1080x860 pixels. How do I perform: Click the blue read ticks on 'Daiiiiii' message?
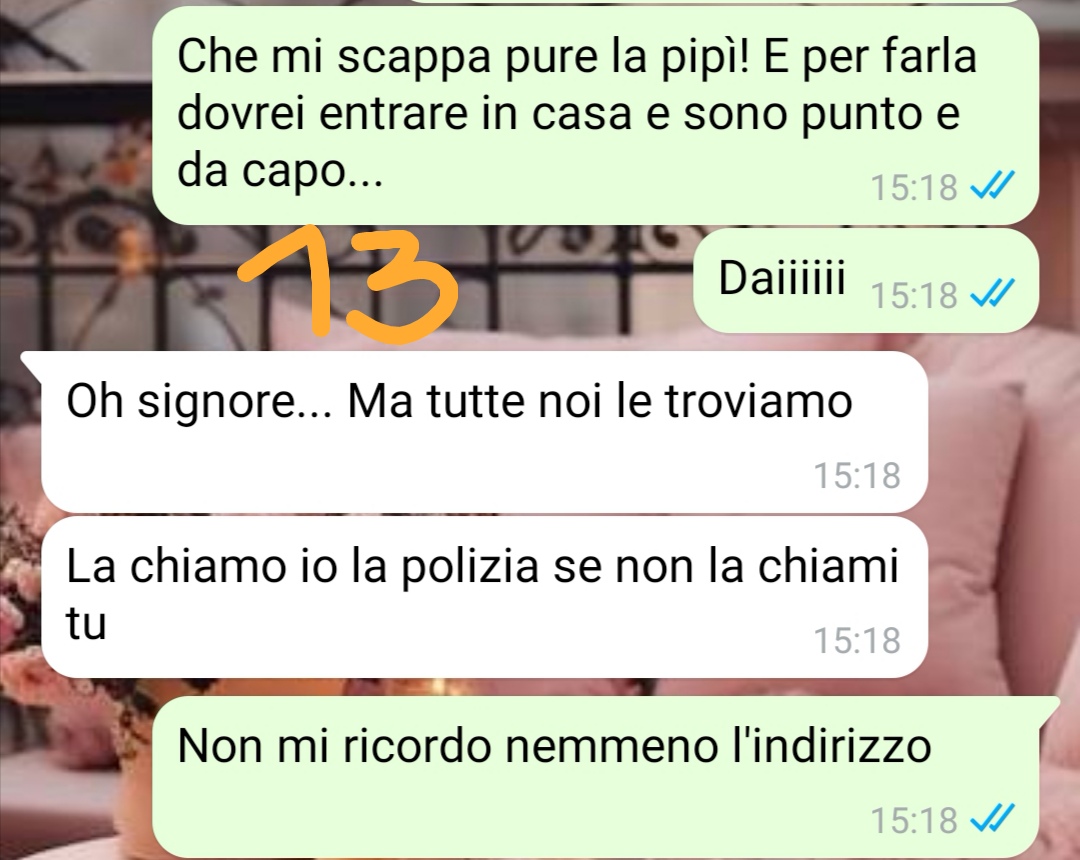coord(992,295)
